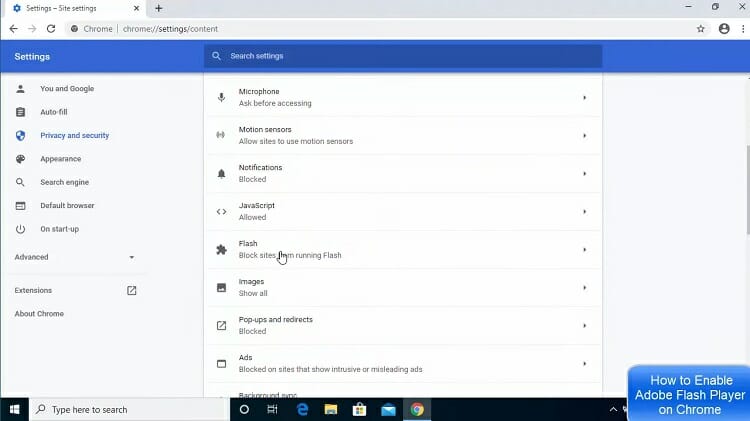Expand the Motion sensors settings arrow
The image size is (750, 421).
(x=585, y=135)
